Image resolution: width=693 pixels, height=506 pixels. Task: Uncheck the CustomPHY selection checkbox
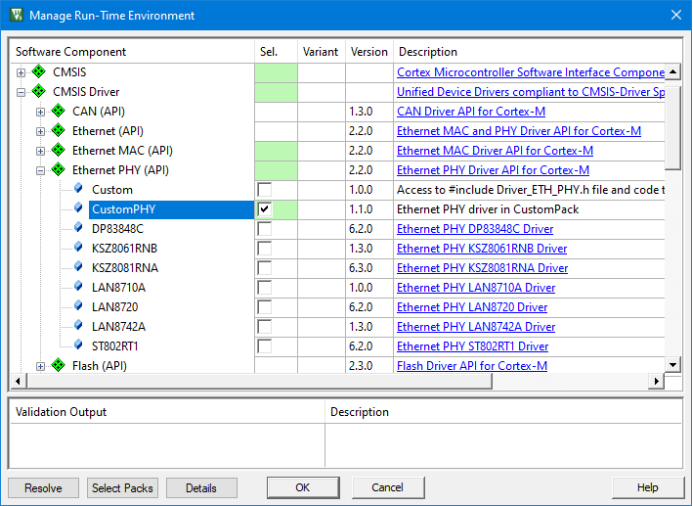pyautogui.click(x=264, y=210)
